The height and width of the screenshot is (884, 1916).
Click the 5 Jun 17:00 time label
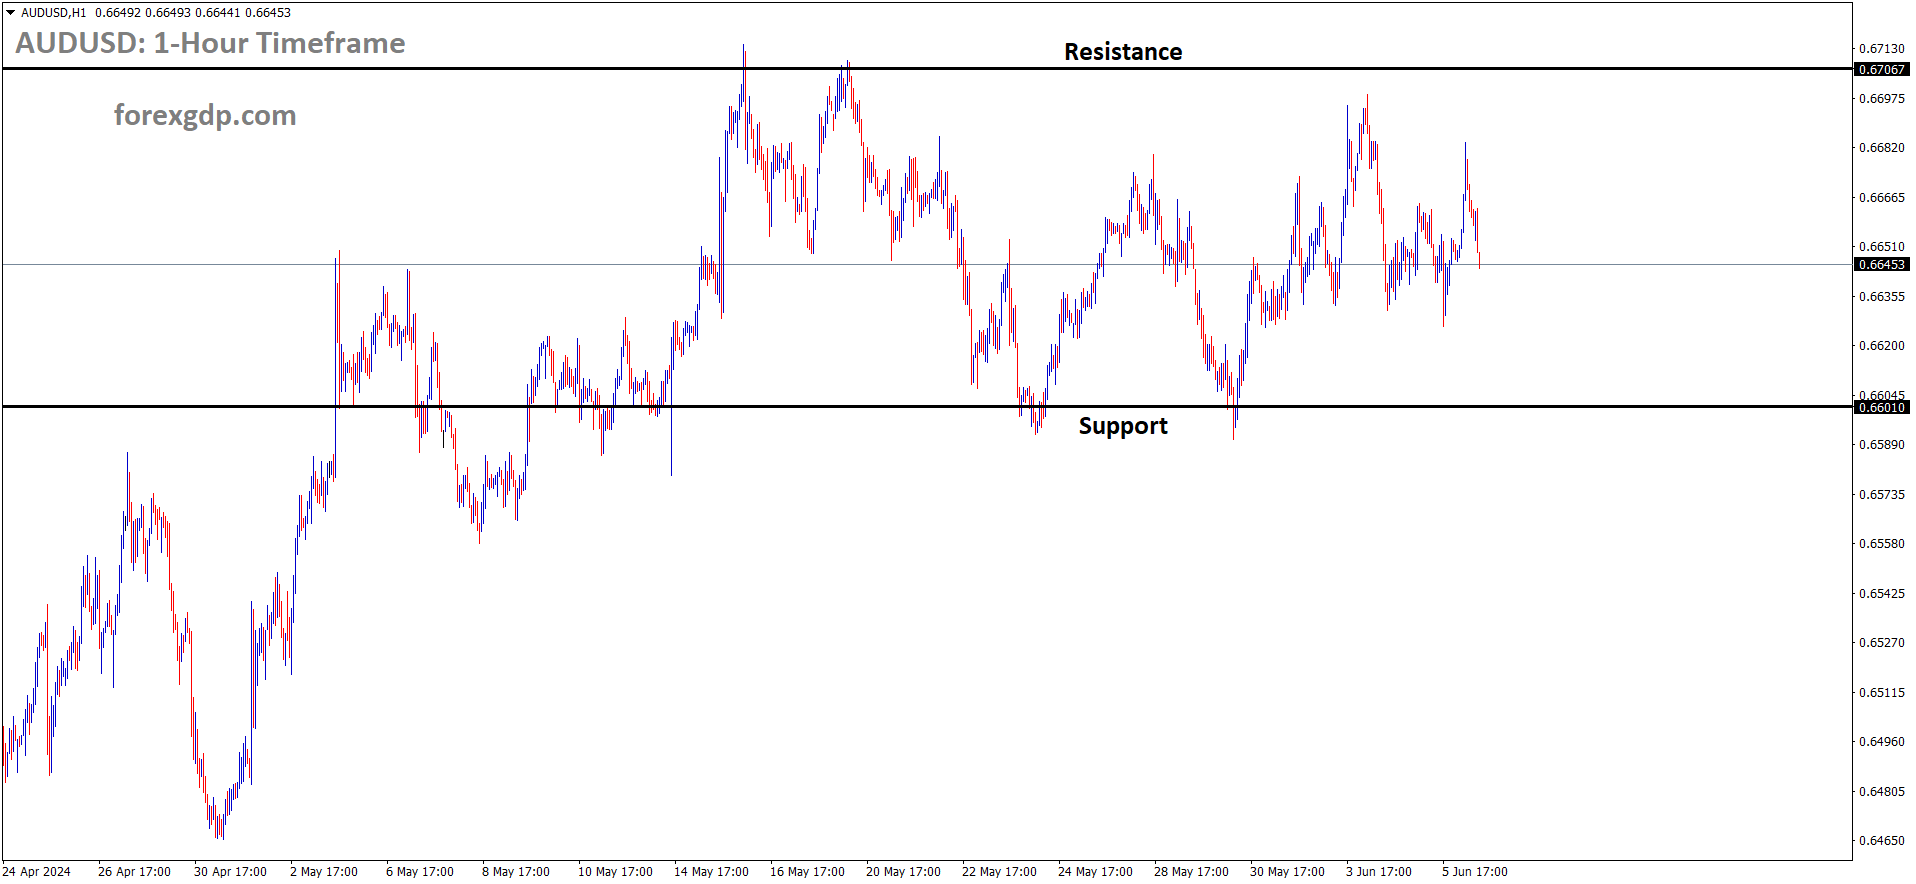click(1475, 872)
